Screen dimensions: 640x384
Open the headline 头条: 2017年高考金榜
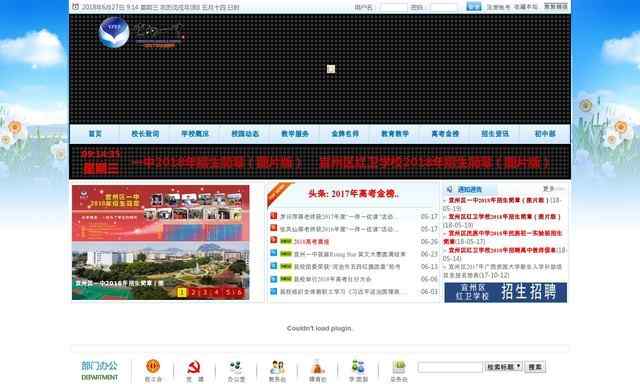click(353, 194)
